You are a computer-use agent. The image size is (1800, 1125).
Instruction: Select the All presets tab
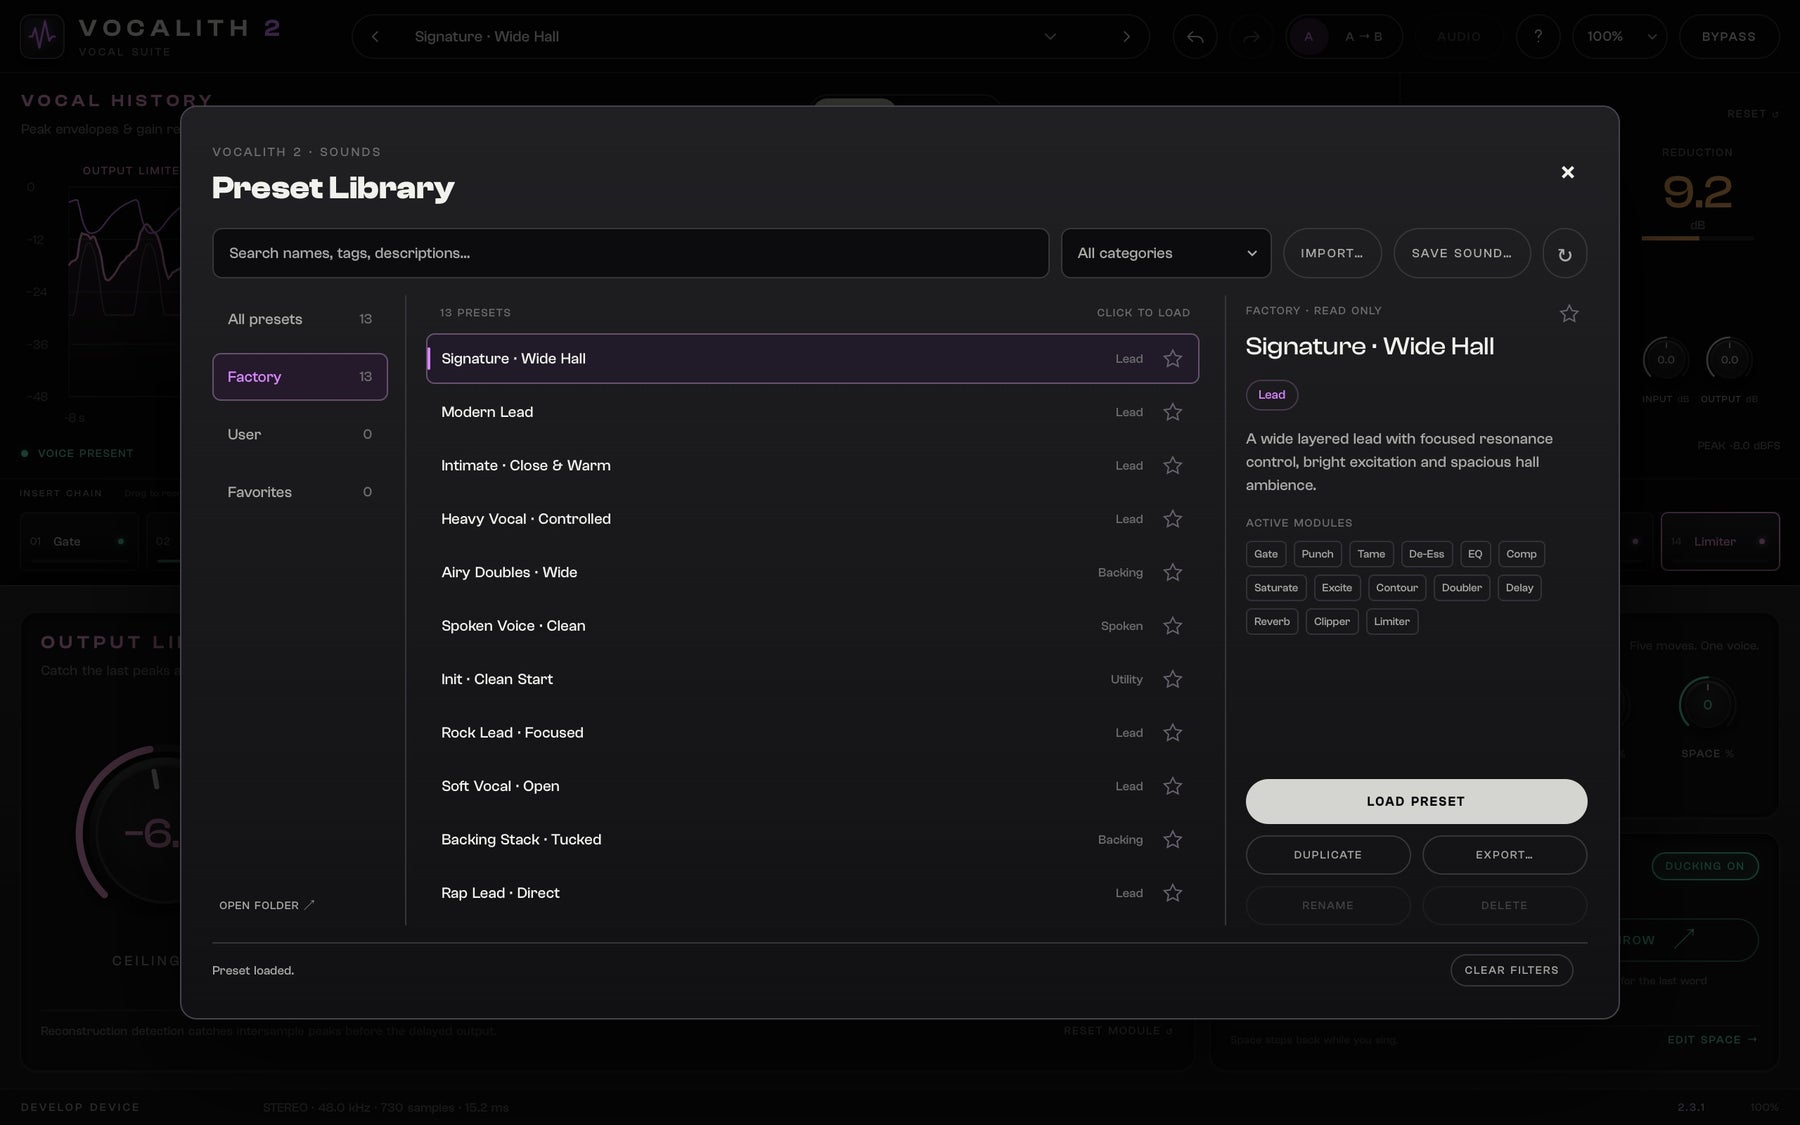(x=300, y=319)
